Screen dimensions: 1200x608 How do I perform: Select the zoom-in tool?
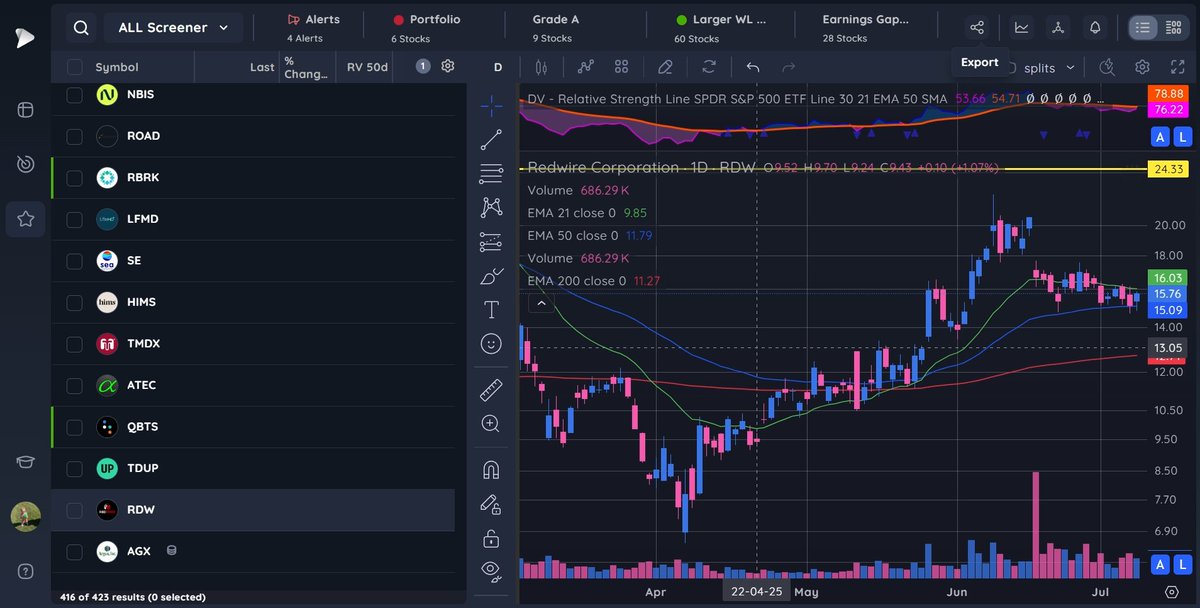491,423
